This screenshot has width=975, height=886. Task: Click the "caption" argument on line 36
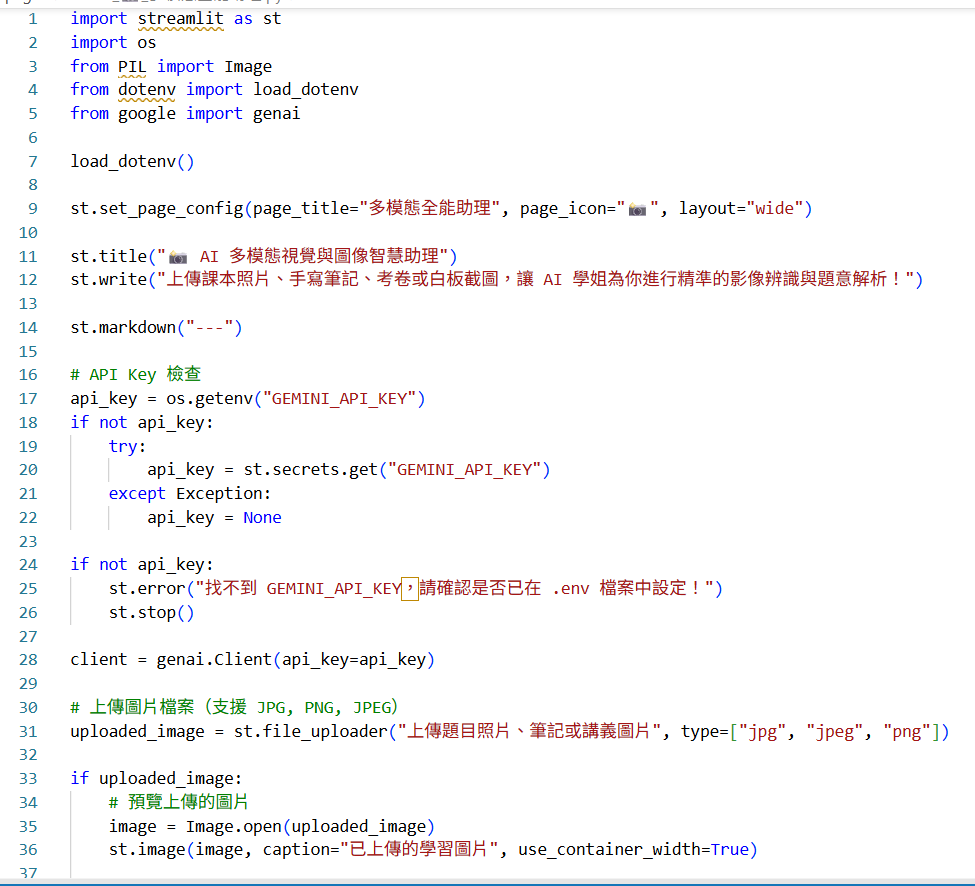pyautogui.click(x=296, y=850)
